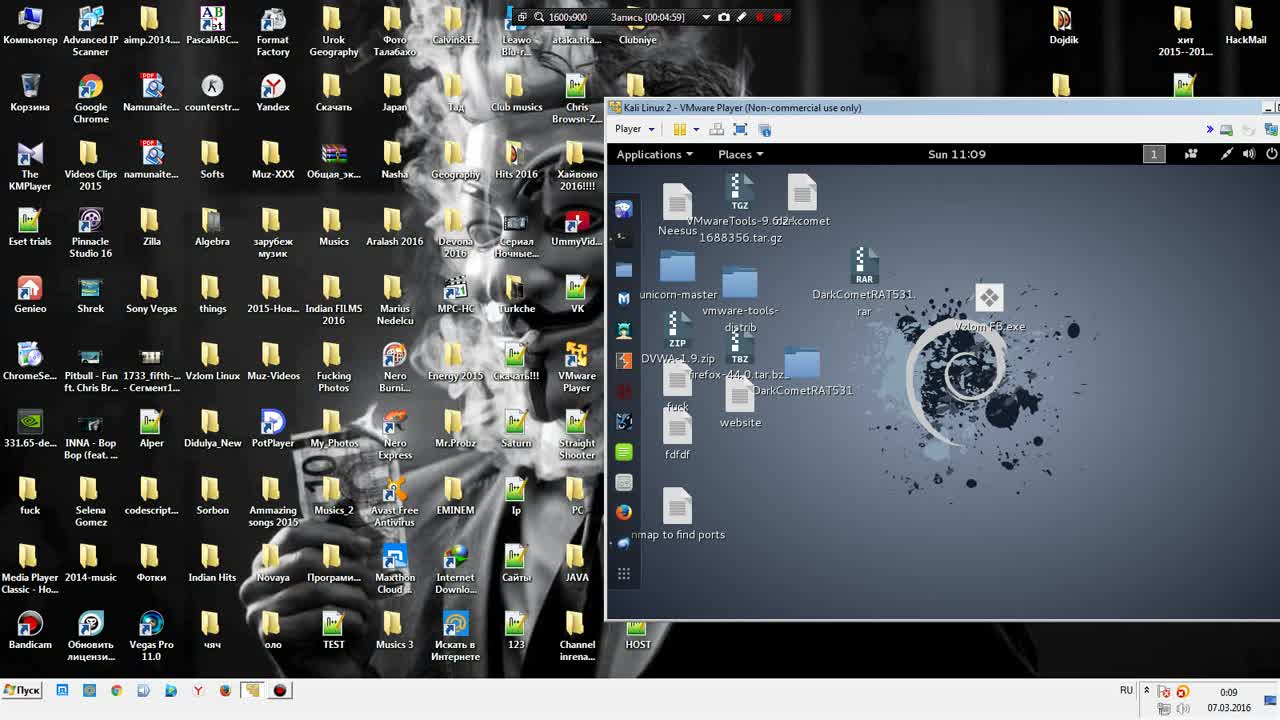The image size is (1280, 720).
Task: Click Firefox icon in Windows taskbar
Action: pyautogui.click(x=225, y=690)
